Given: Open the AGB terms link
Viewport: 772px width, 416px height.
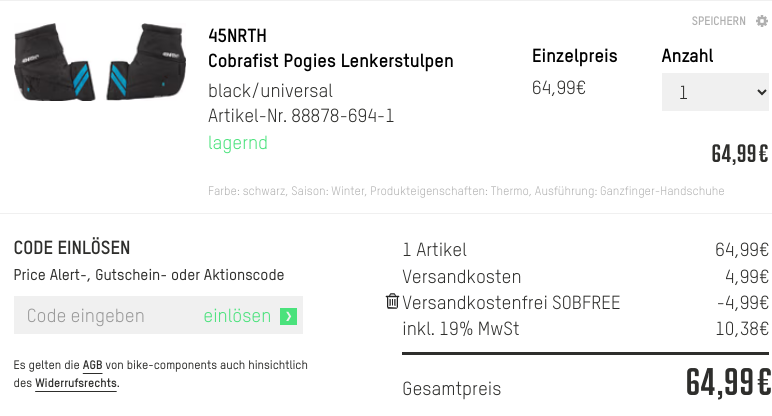Looking at the screenshot, I should coord(92,366).
